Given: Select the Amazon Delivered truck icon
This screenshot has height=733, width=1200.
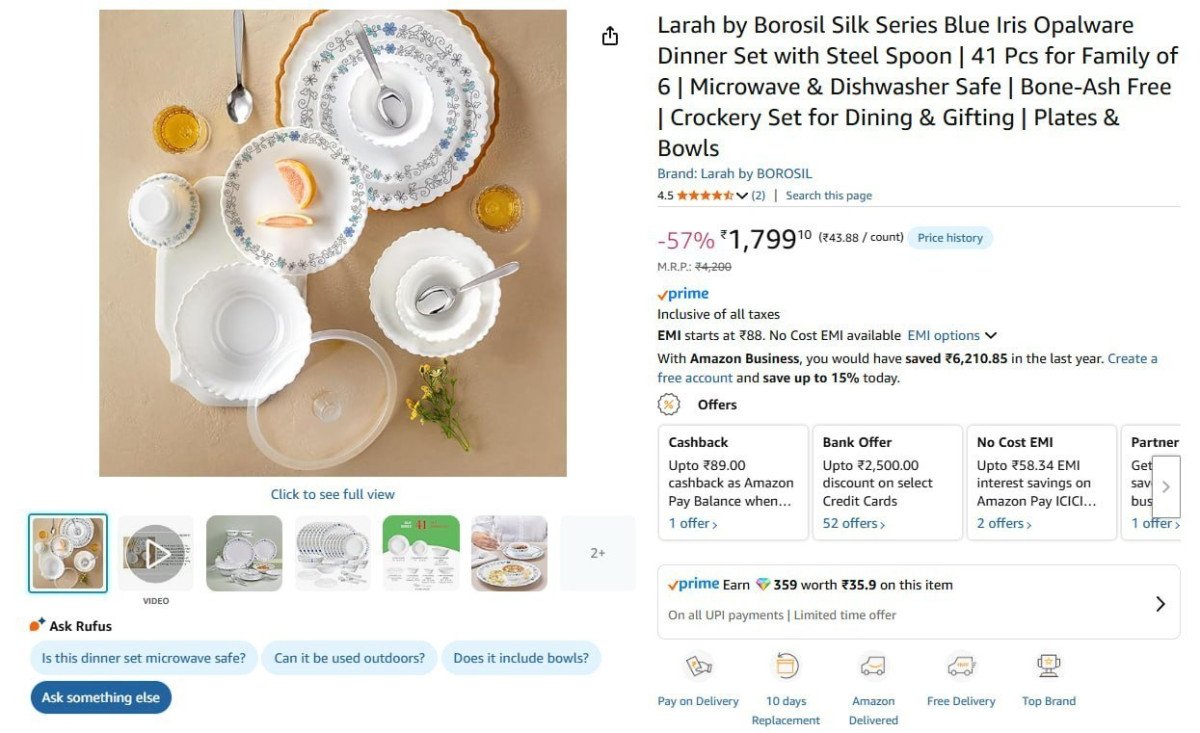Looking at the screenshot, I should [873, 665].
